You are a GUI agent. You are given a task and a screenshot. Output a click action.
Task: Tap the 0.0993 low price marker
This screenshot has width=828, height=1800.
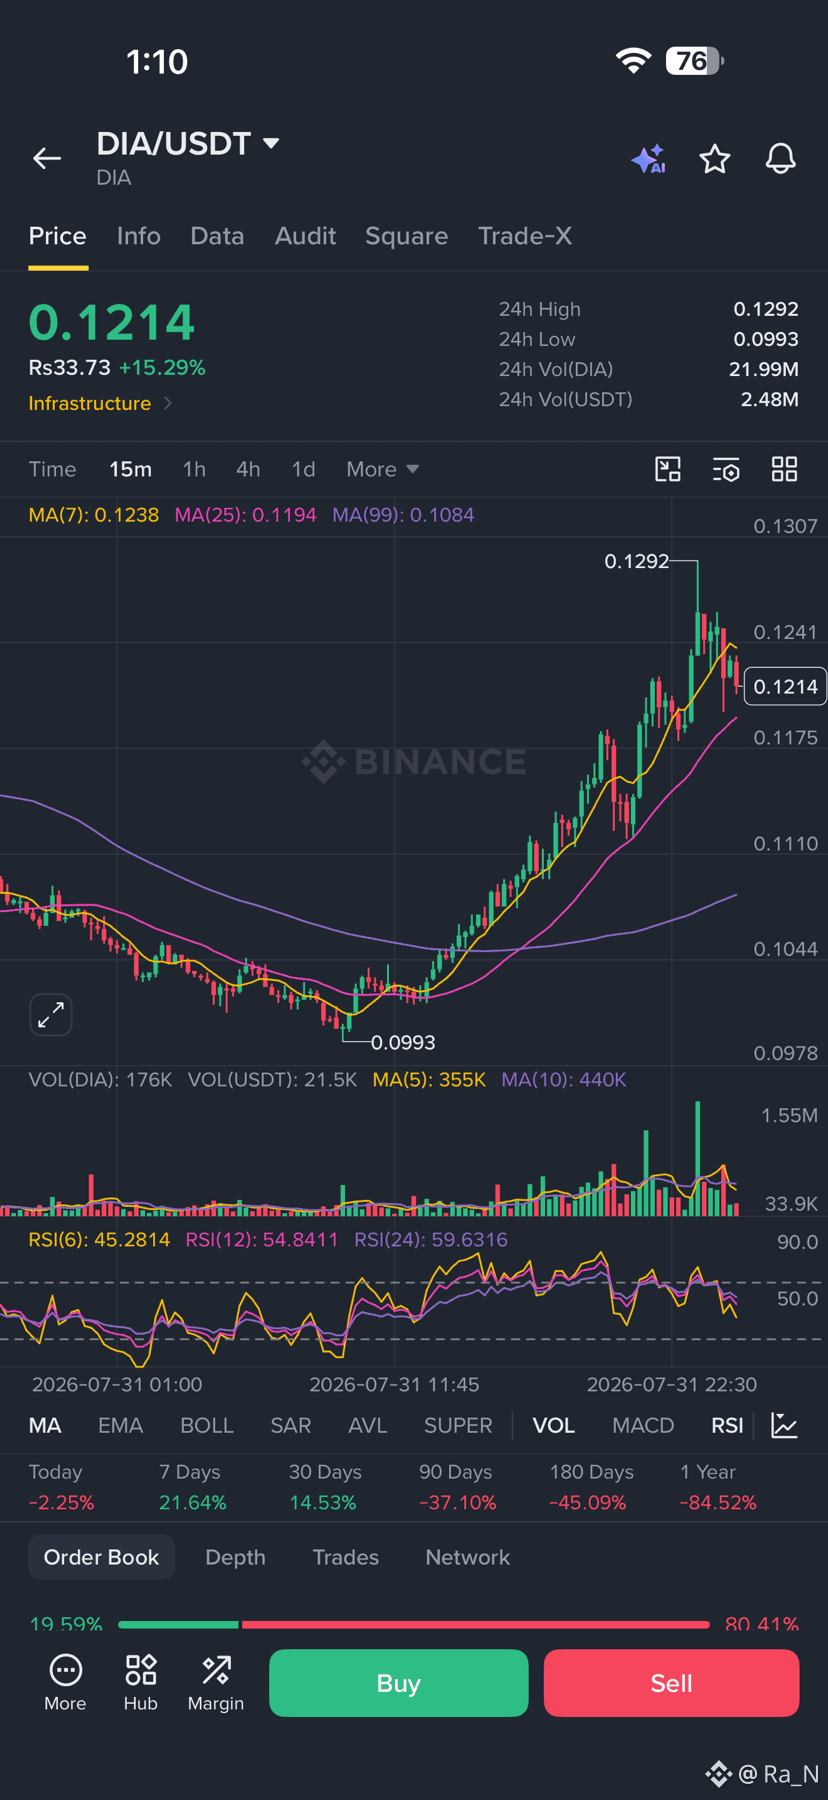coord(403,1042)
